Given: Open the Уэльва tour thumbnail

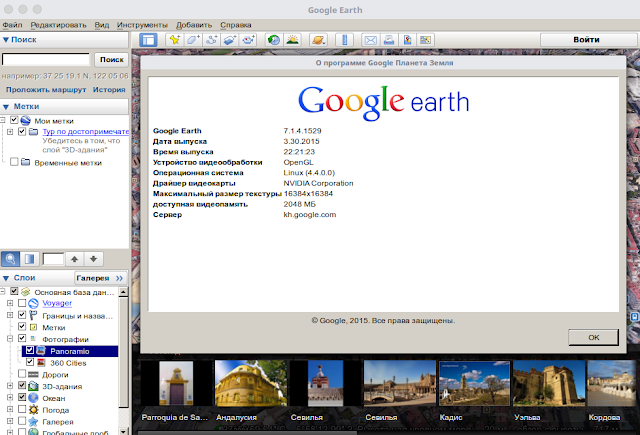Looking at the screenshot, I should pos(549,383).
